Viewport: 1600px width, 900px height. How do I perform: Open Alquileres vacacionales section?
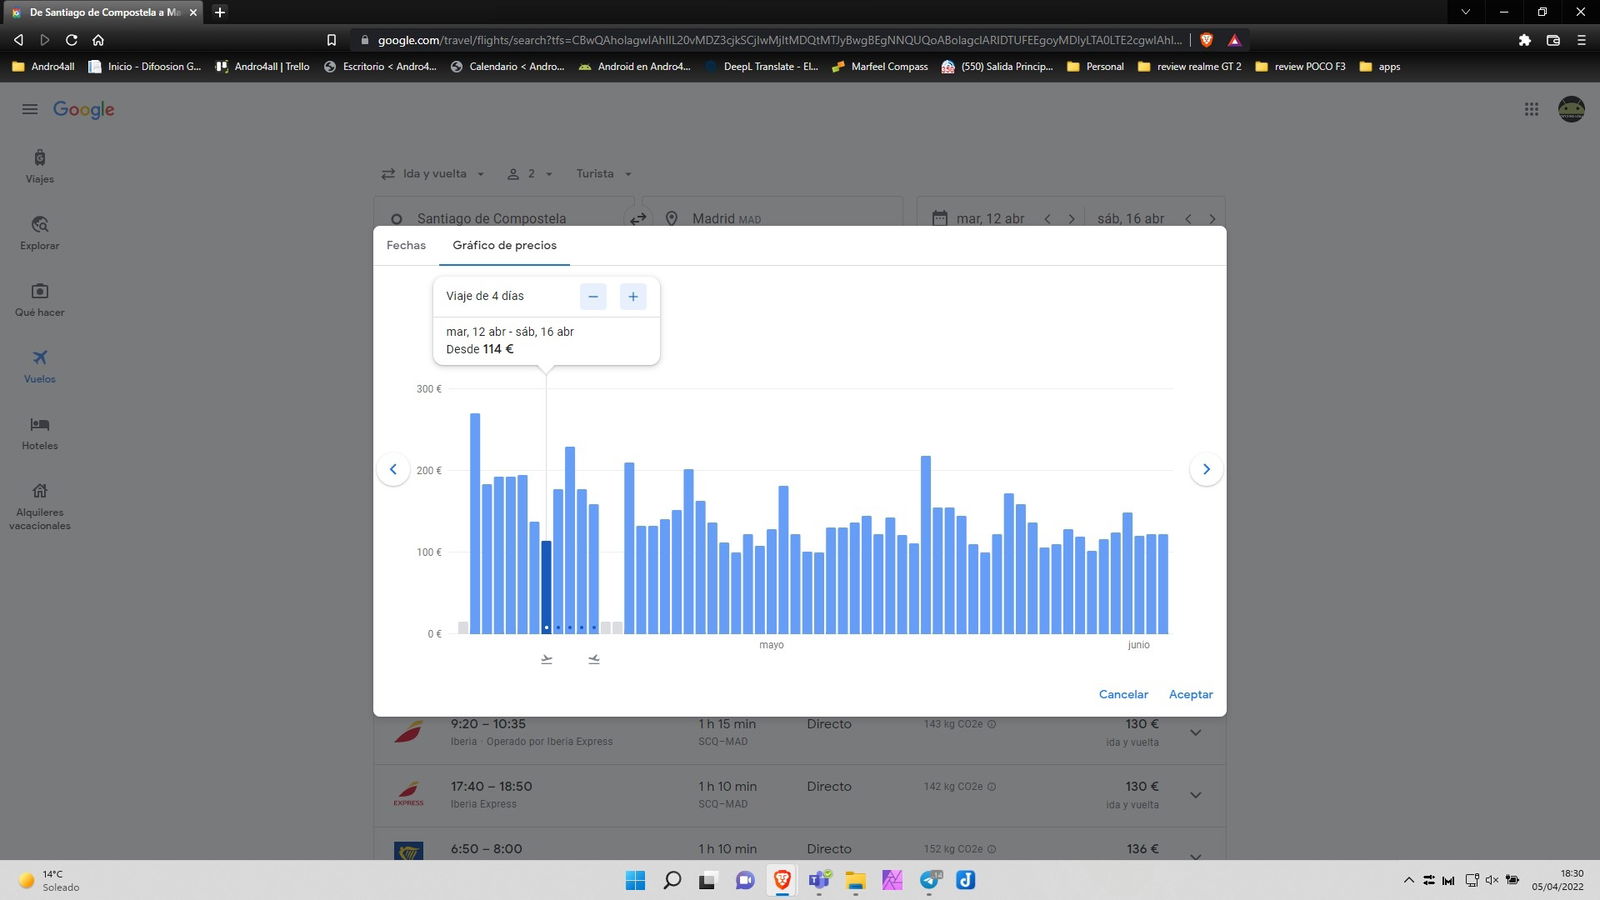pos(40,504)
